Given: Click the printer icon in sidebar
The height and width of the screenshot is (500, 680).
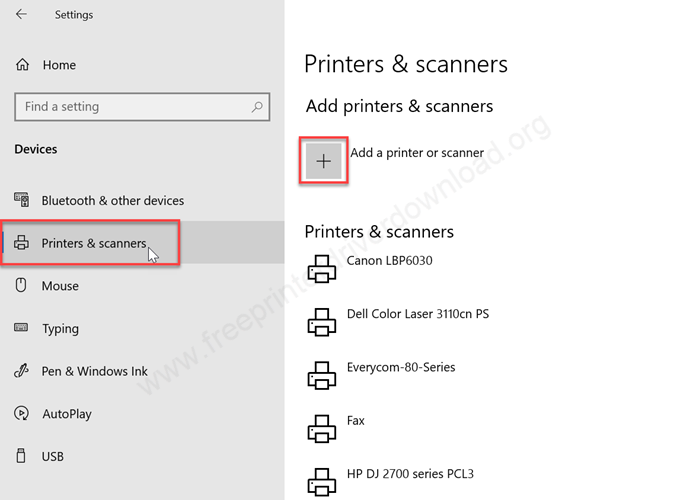Looking at the screenshot, I should [21, 242].
